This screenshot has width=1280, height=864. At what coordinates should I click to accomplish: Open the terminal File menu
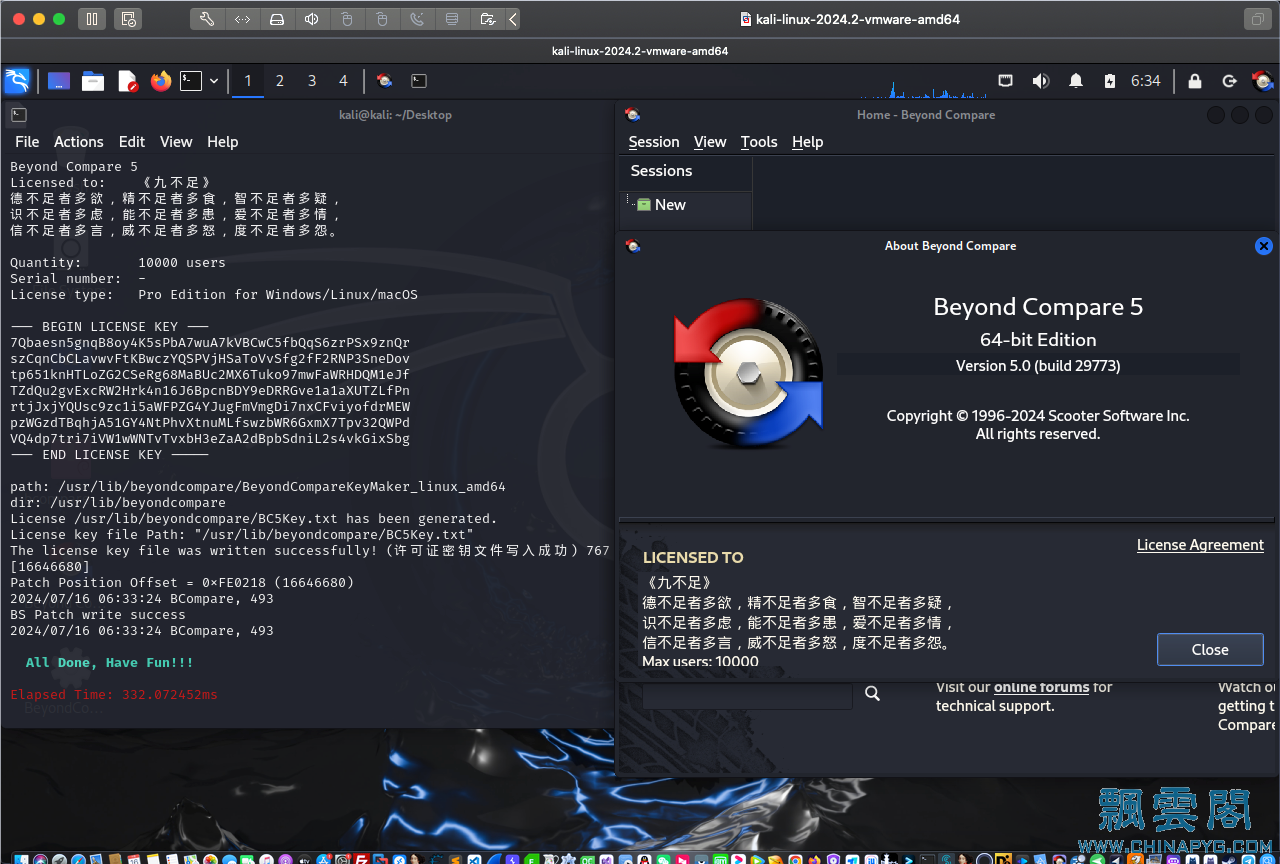(27, 142)
